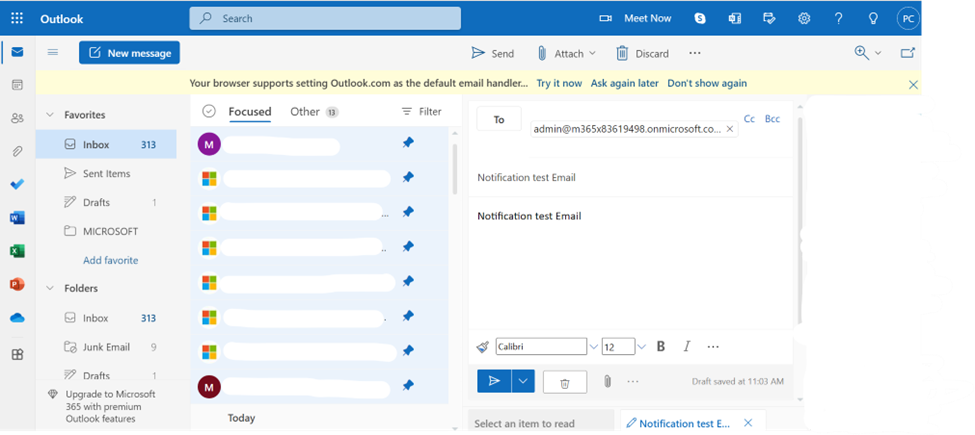Image resolution: width=975 pixels, height=435 pixels.
Task: Switch to the Focused tab
Action: pos(250,112)
